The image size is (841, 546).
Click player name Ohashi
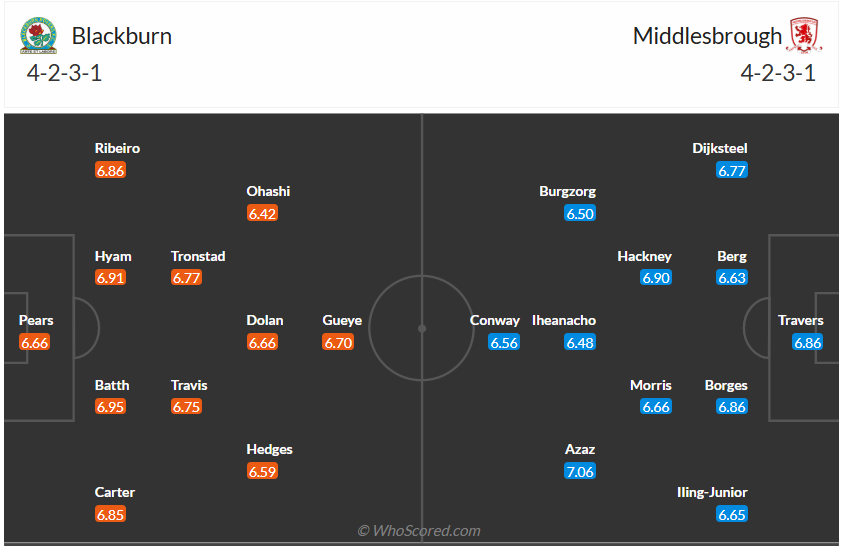(268, 191)
